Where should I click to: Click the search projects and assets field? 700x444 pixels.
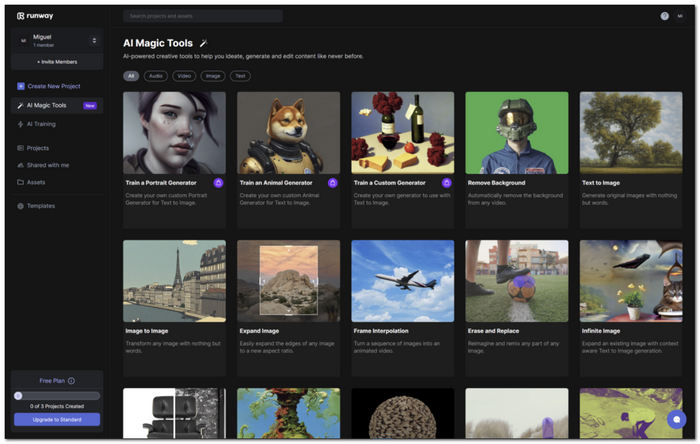203,16
